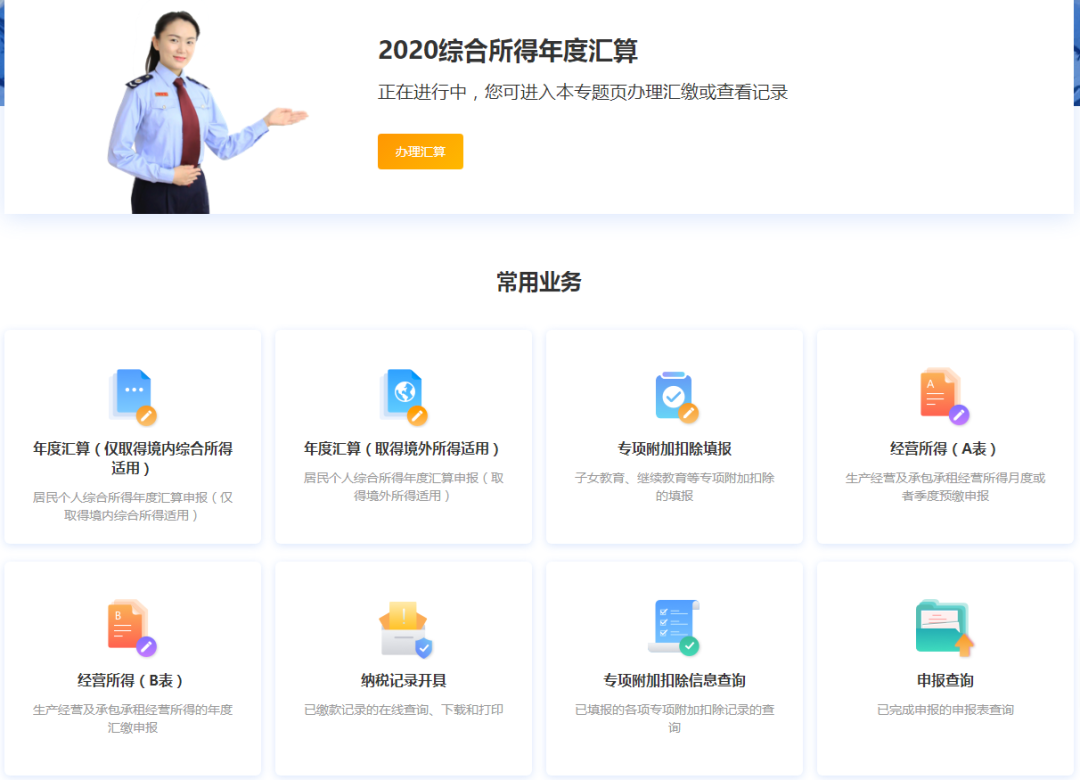1080x780 pixels.
Task: Click the globe document icon for overseas income filing
Action: click(404, 393)
